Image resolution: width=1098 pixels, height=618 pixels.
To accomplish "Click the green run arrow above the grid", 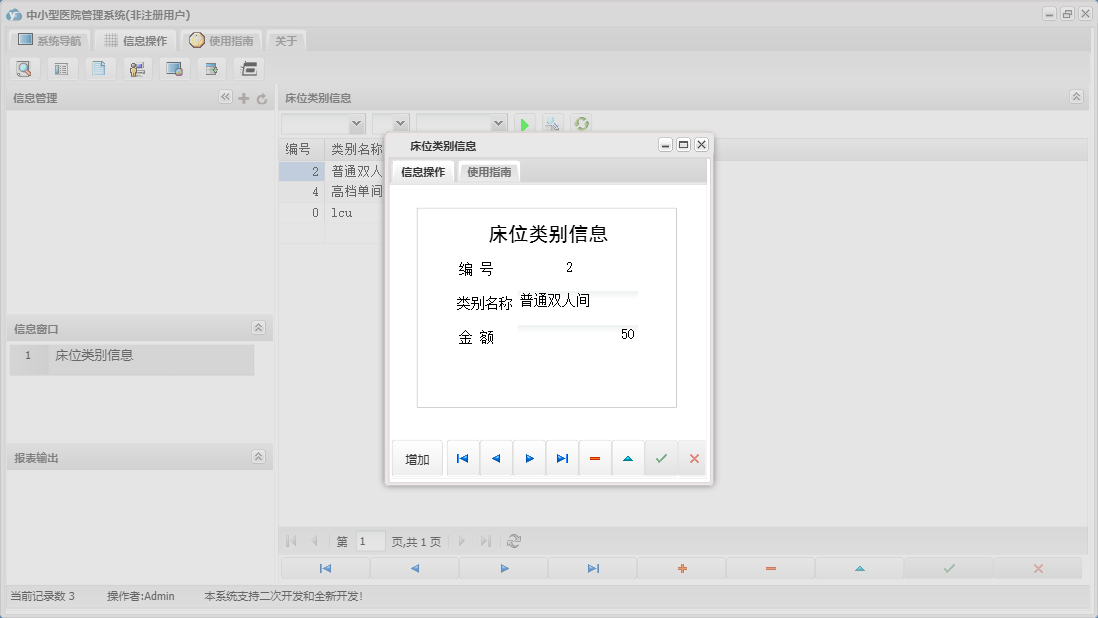I will coord(524,124).
